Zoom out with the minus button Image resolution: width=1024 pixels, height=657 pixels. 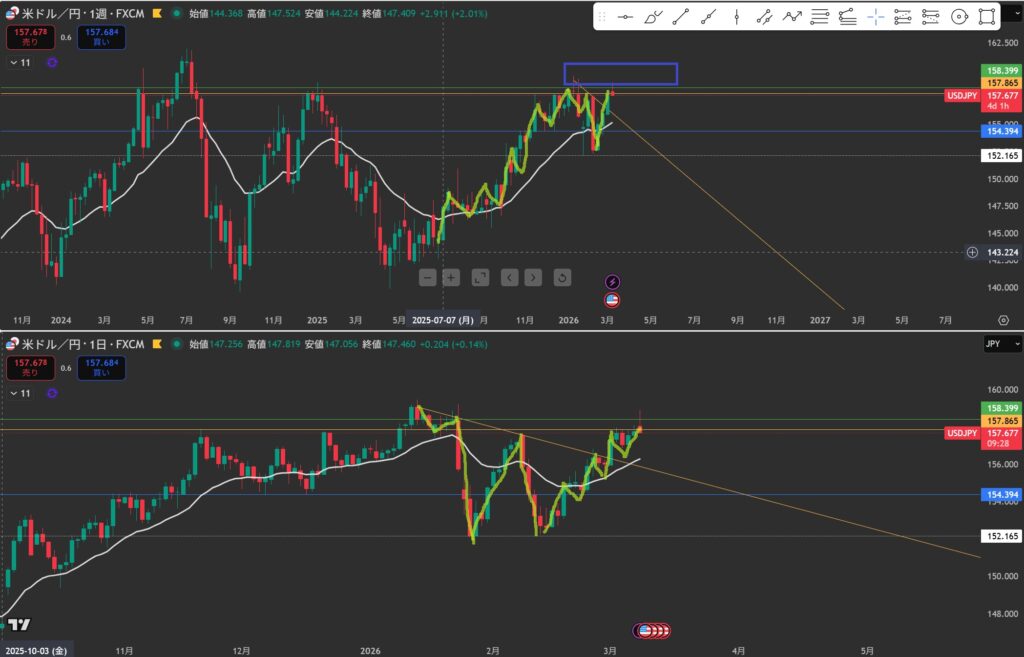(427, 277)
